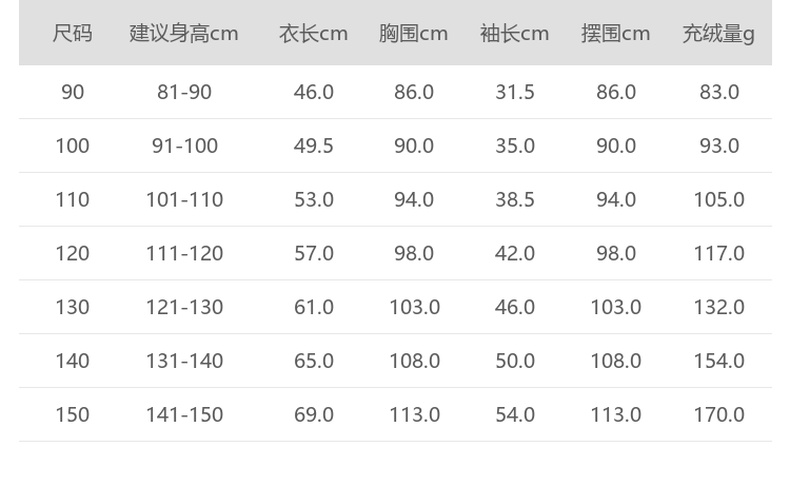
Task: Click the 65.0 value under 衣长cm
Action: 313,361
